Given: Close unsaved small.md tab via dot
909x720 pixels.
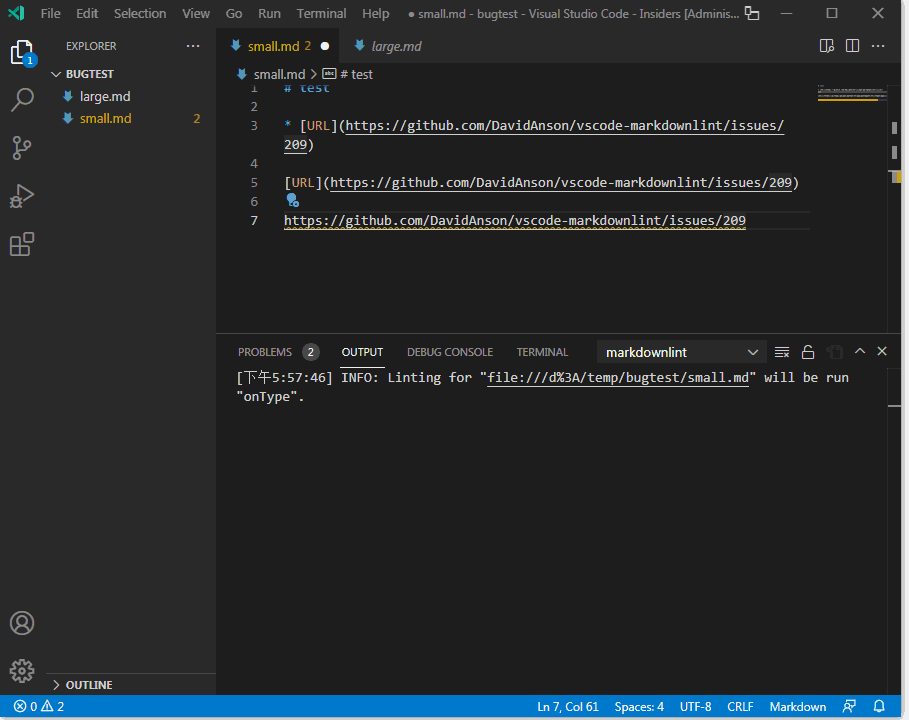Looking at the screenshot, I should [x=325, y=46].
